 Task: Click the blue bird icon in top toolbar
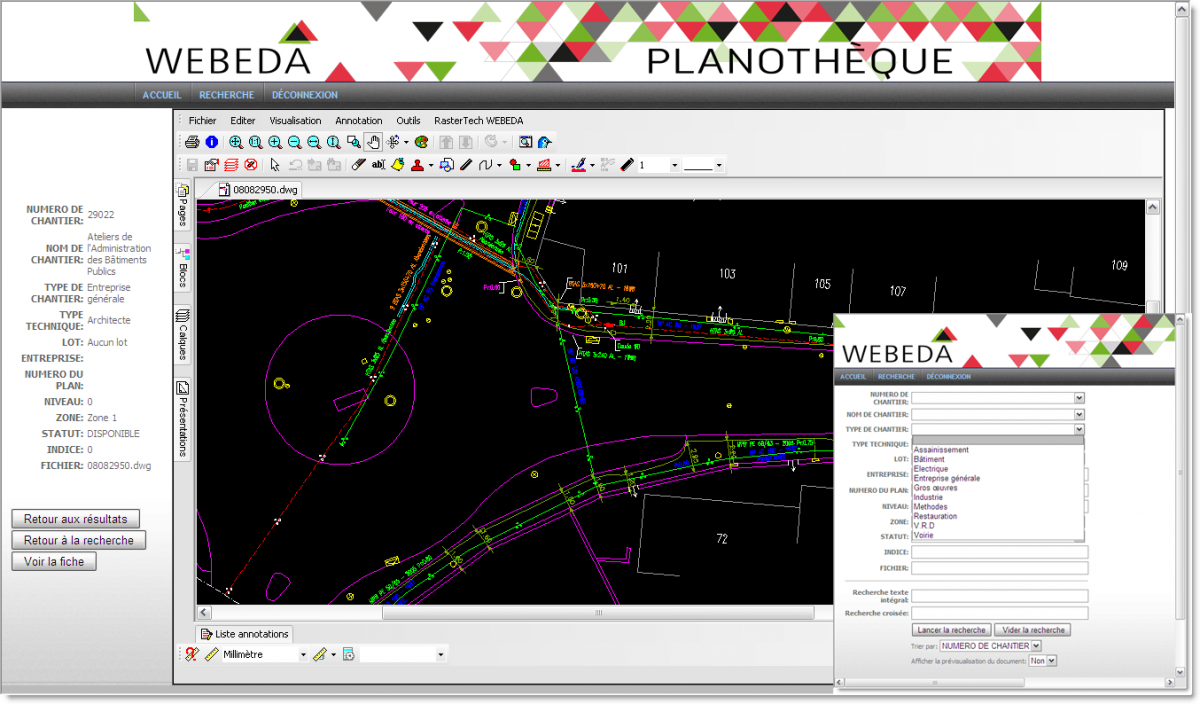tap(544, 142)
